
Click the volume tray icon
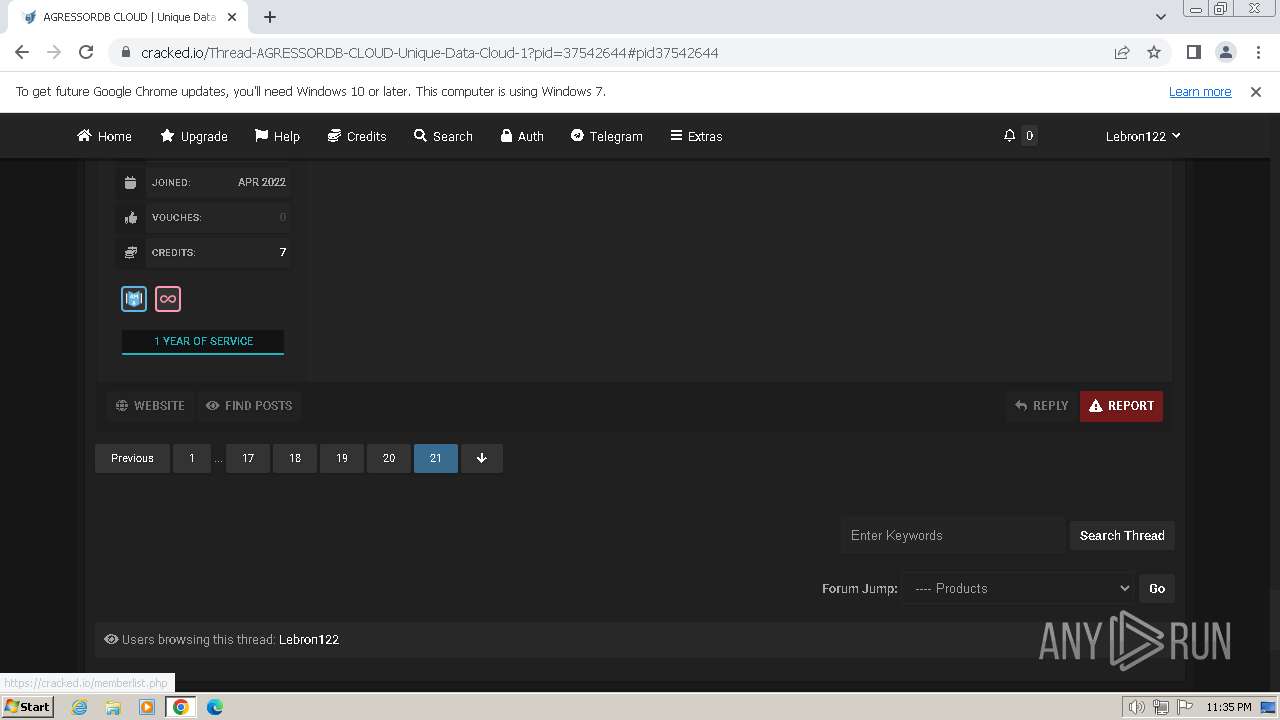coord(1136,707)
